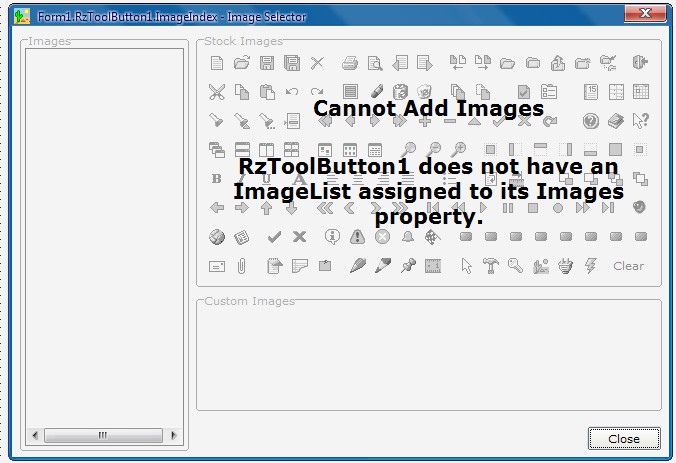The width and height of the screenshot is (676, 463).
Task: Pick the down arrow stock icon
Action: (x=292, y=208)
